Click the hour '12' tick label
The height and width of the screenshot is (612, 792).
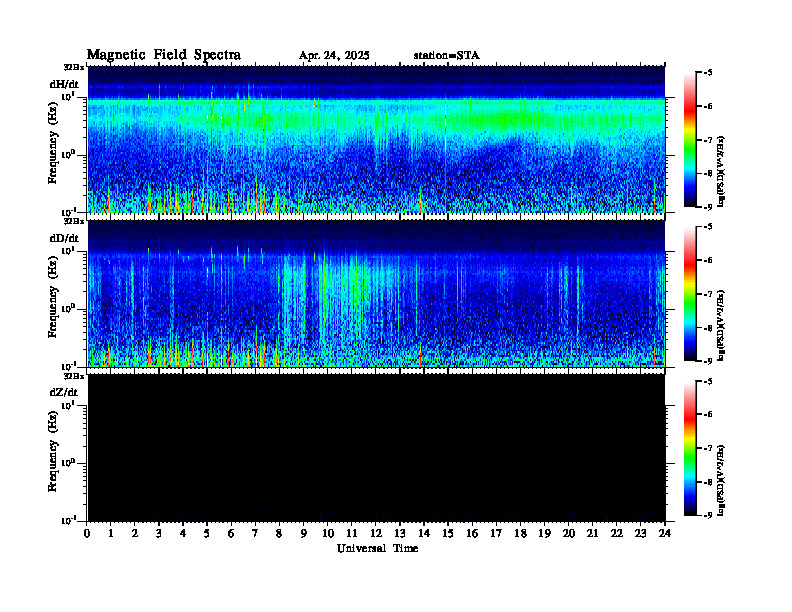376,533
